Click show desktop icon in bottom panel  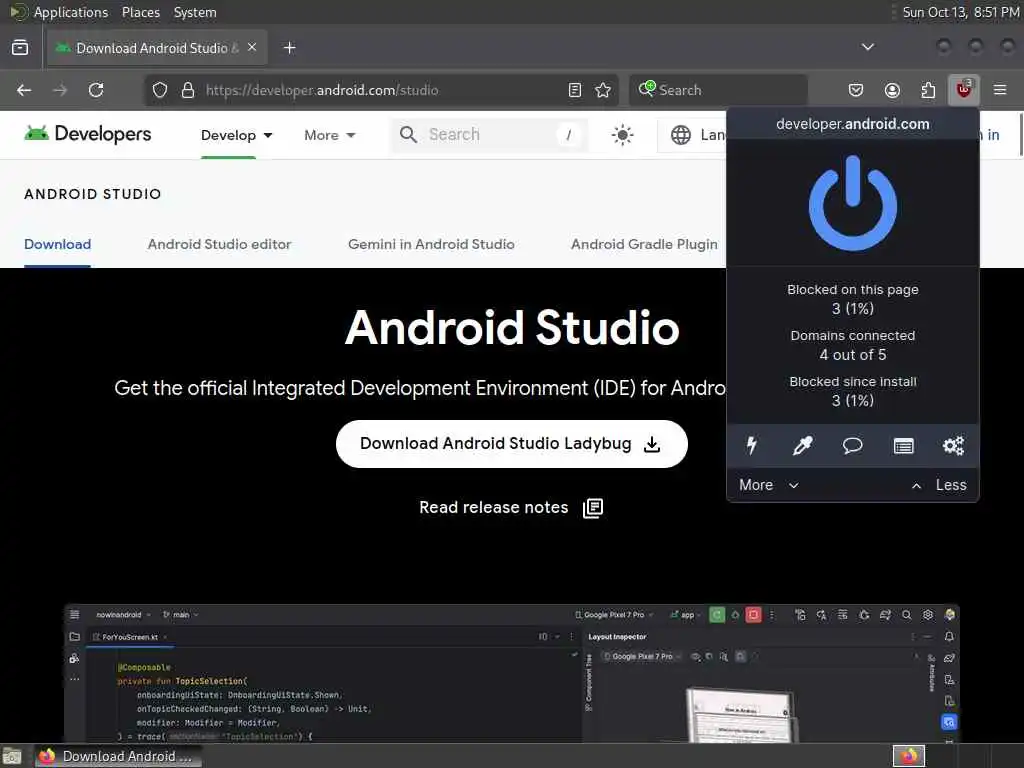pos(12,756)
